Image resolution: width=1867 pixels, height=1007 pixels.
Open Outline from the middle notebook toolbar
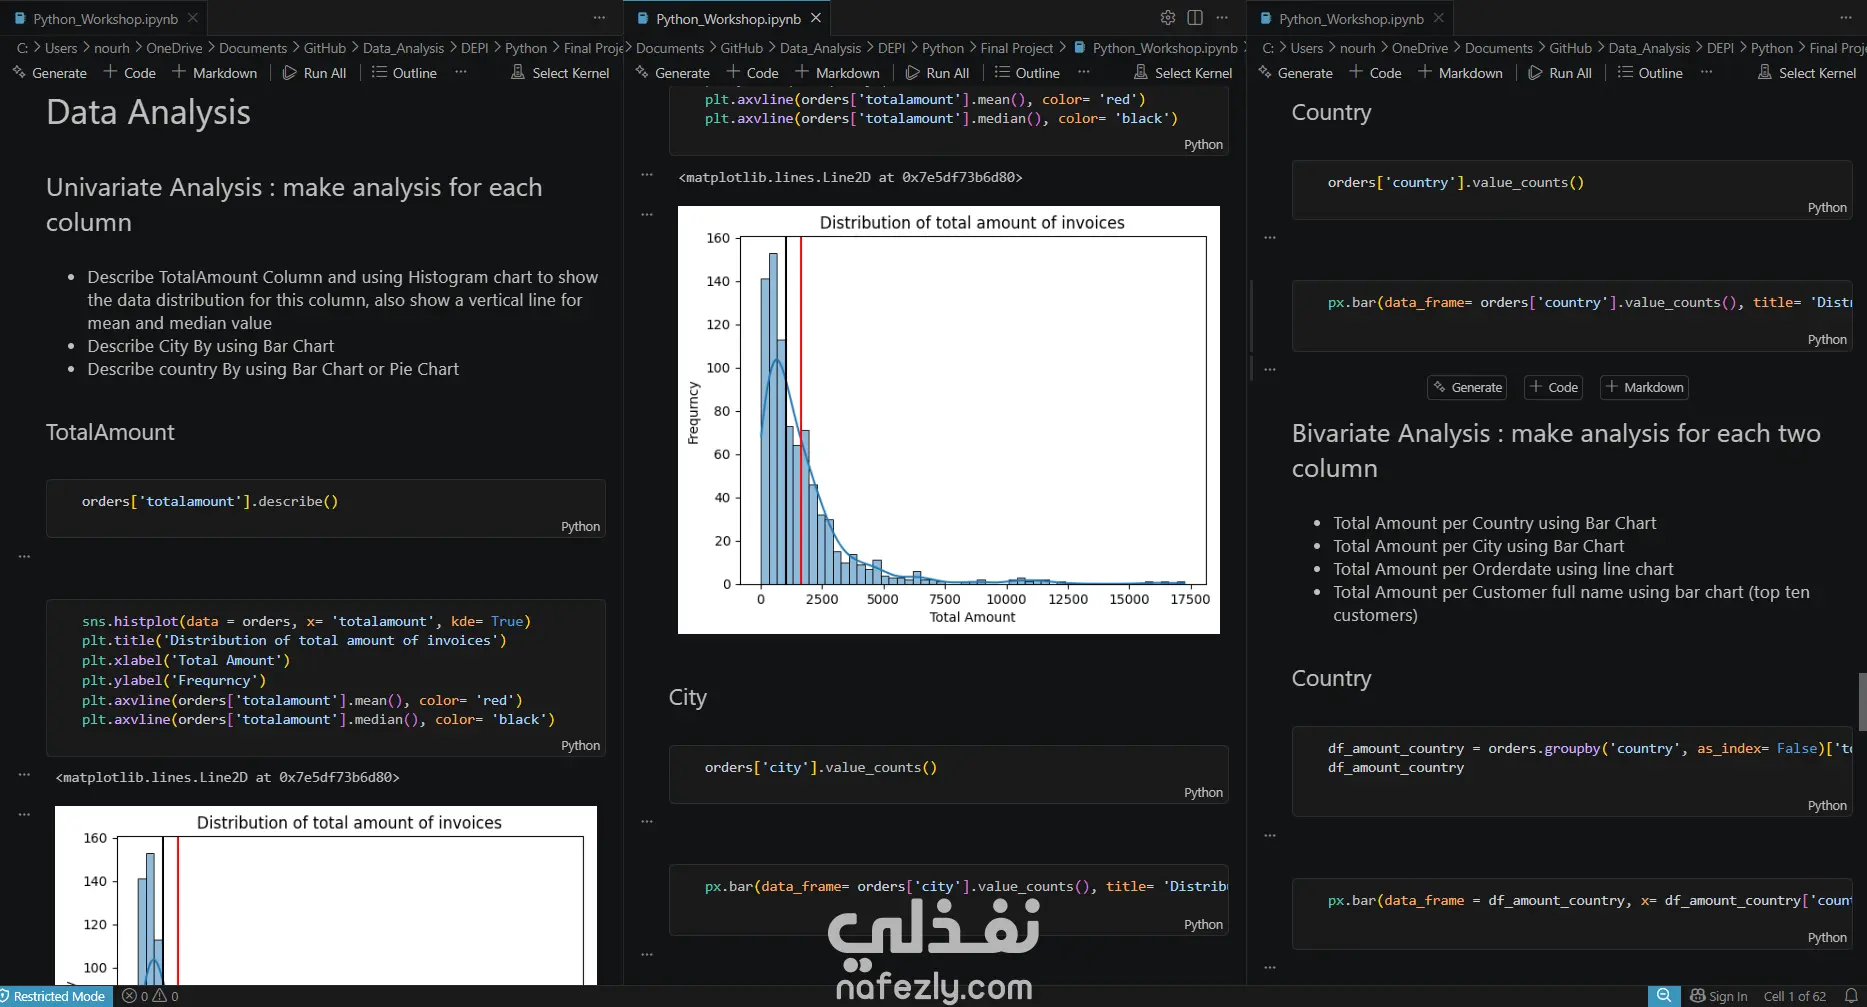(x=1027, y=73)
